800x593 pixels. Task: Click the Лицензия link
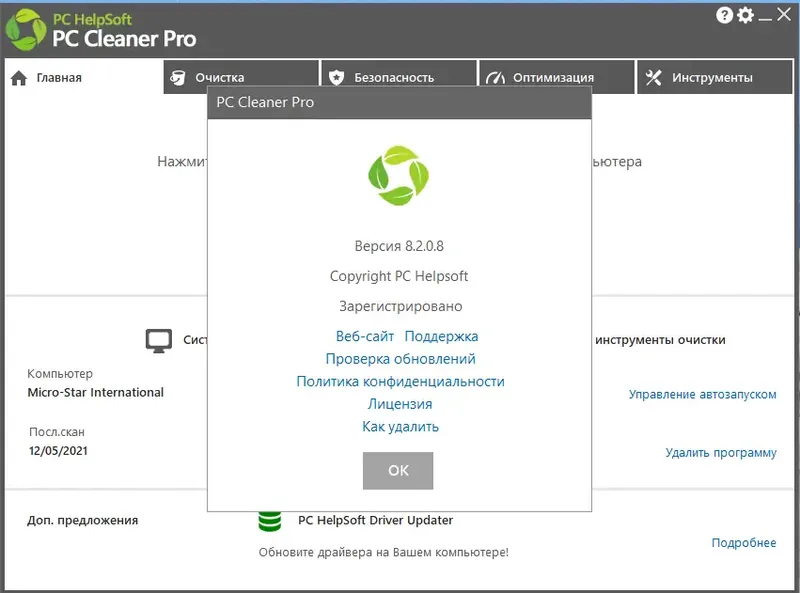397,404
